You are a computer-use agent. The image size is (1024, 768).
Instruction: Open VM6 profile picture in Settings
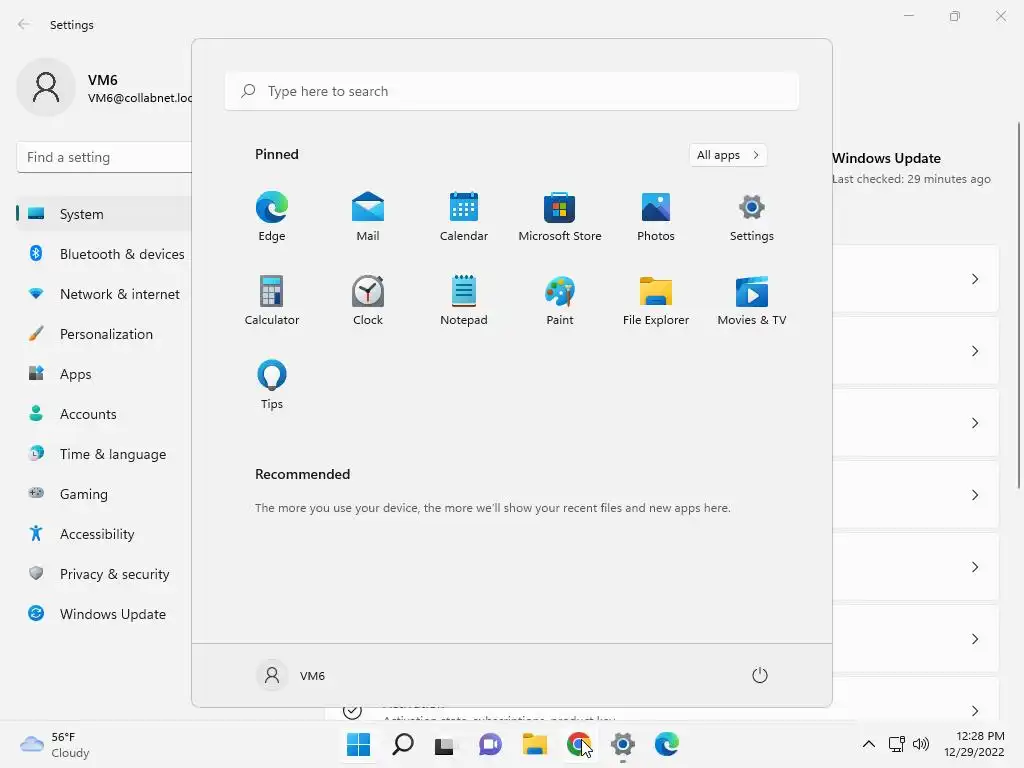coord(46,87)
